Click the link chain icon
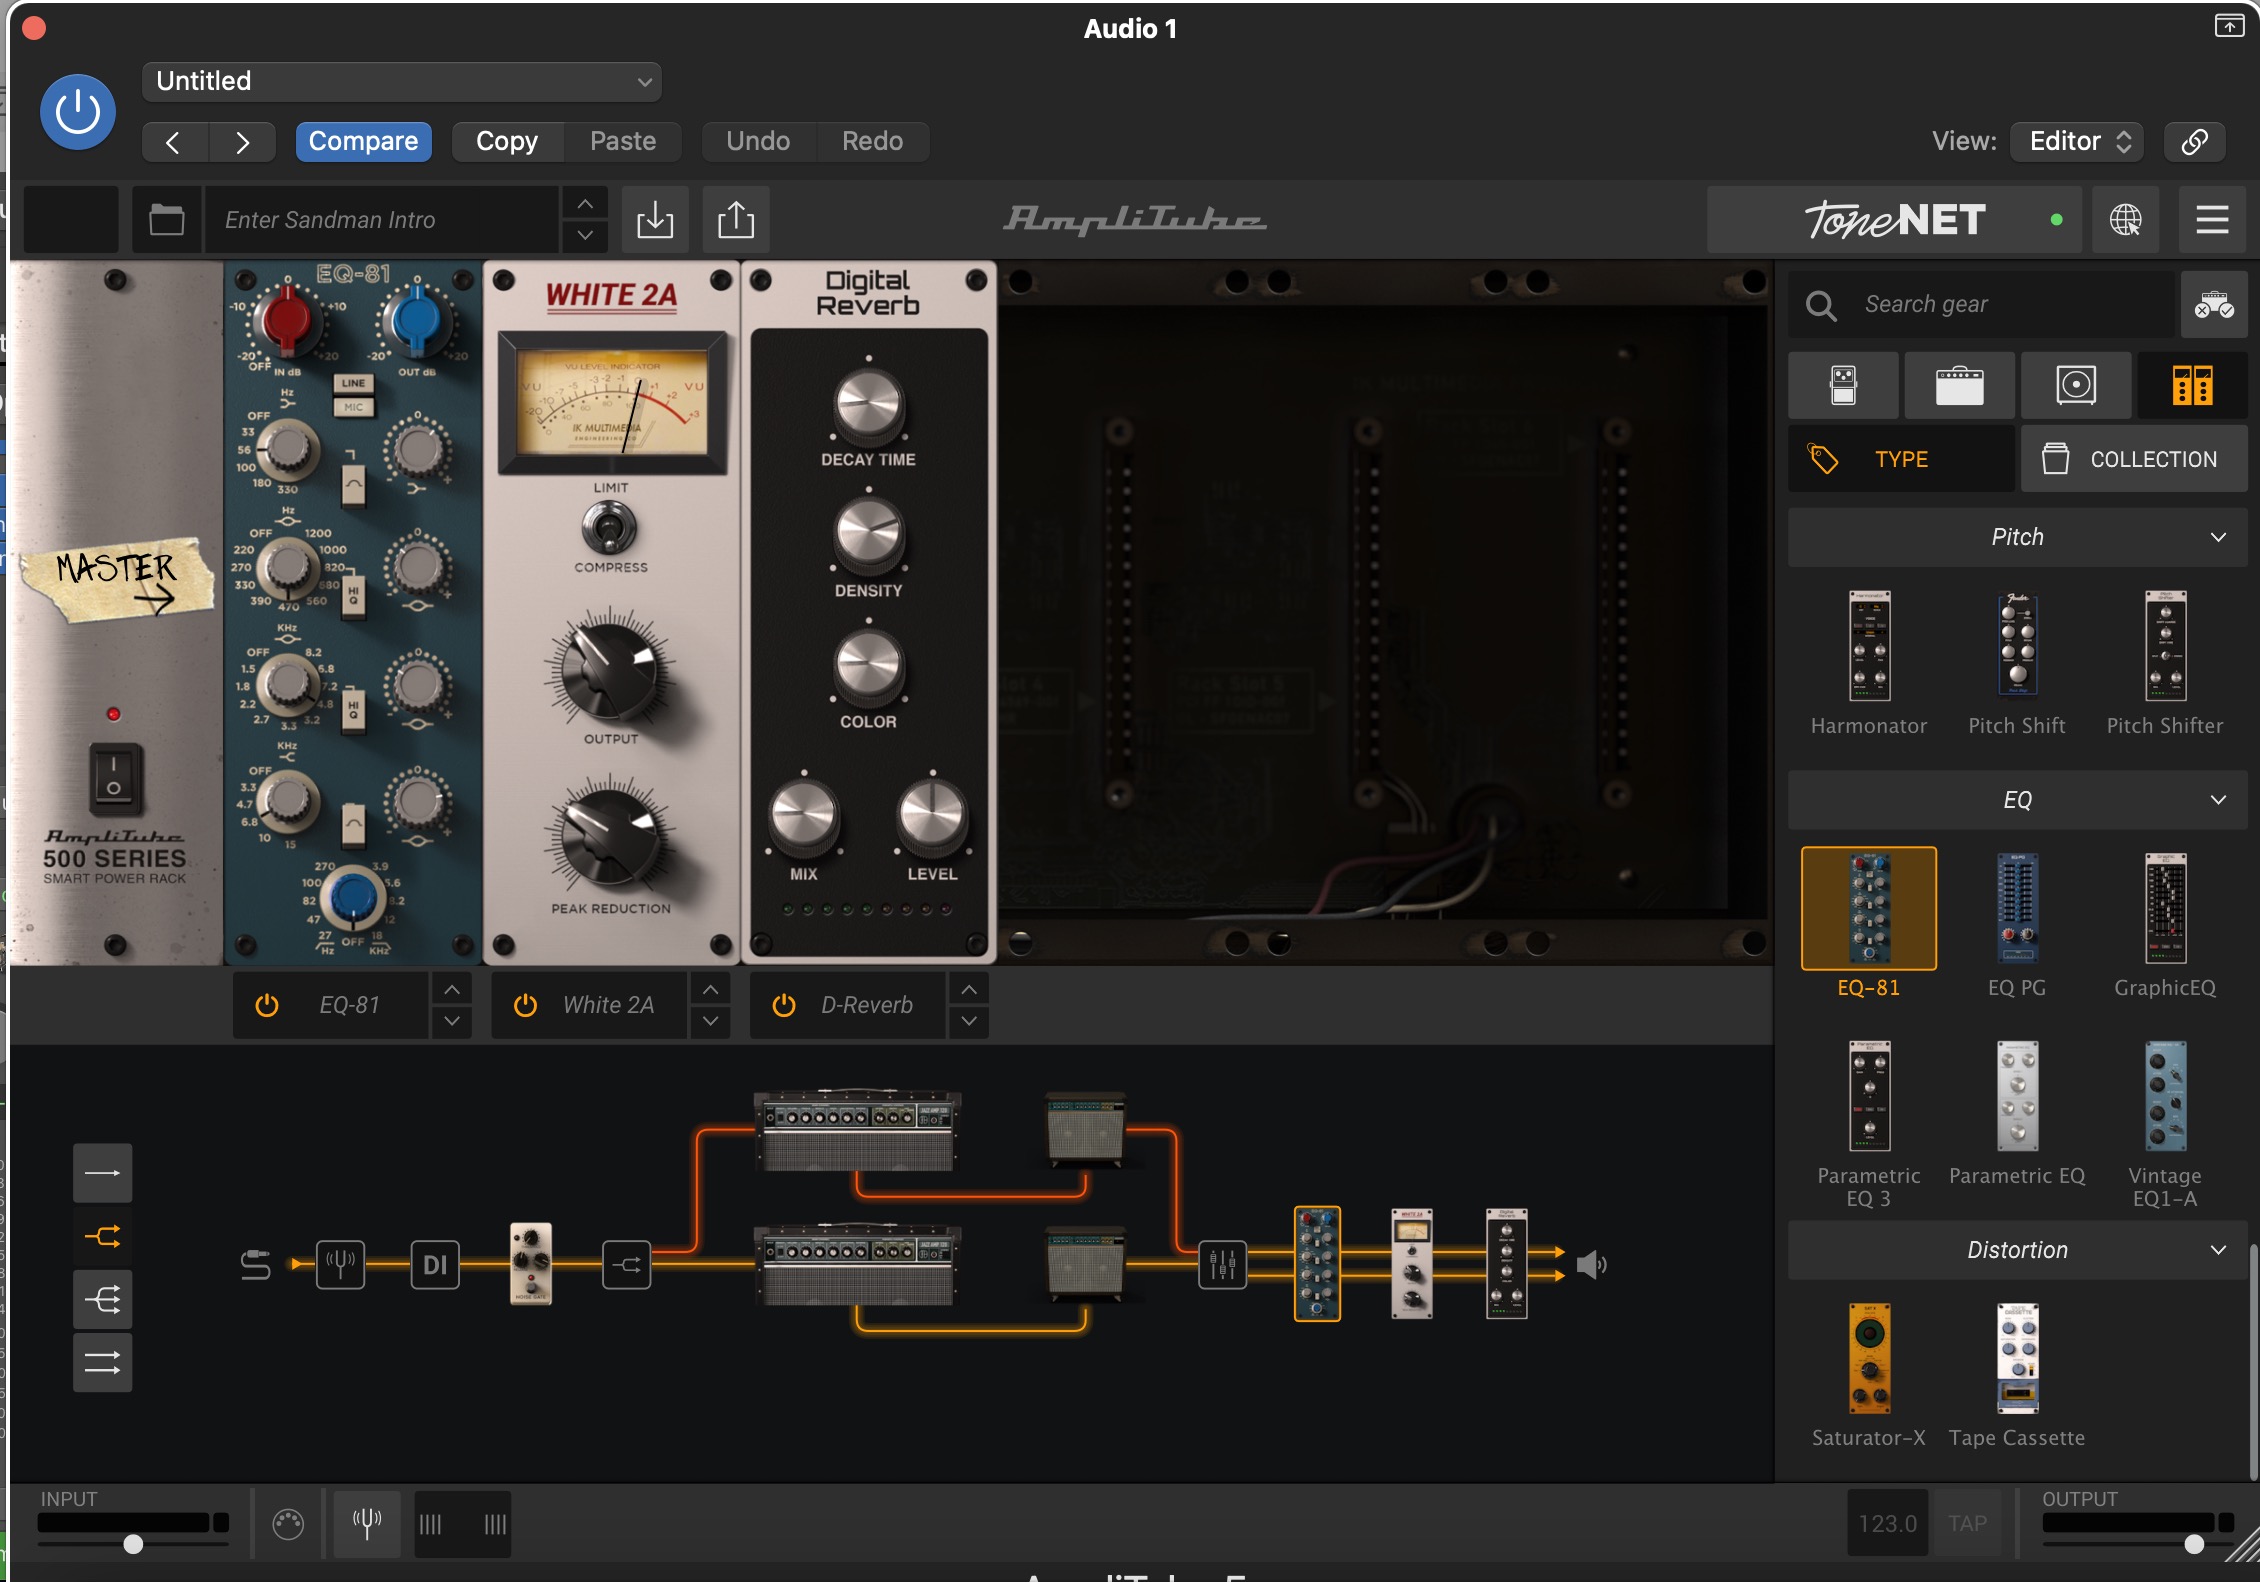 (x=2194, y=142)
